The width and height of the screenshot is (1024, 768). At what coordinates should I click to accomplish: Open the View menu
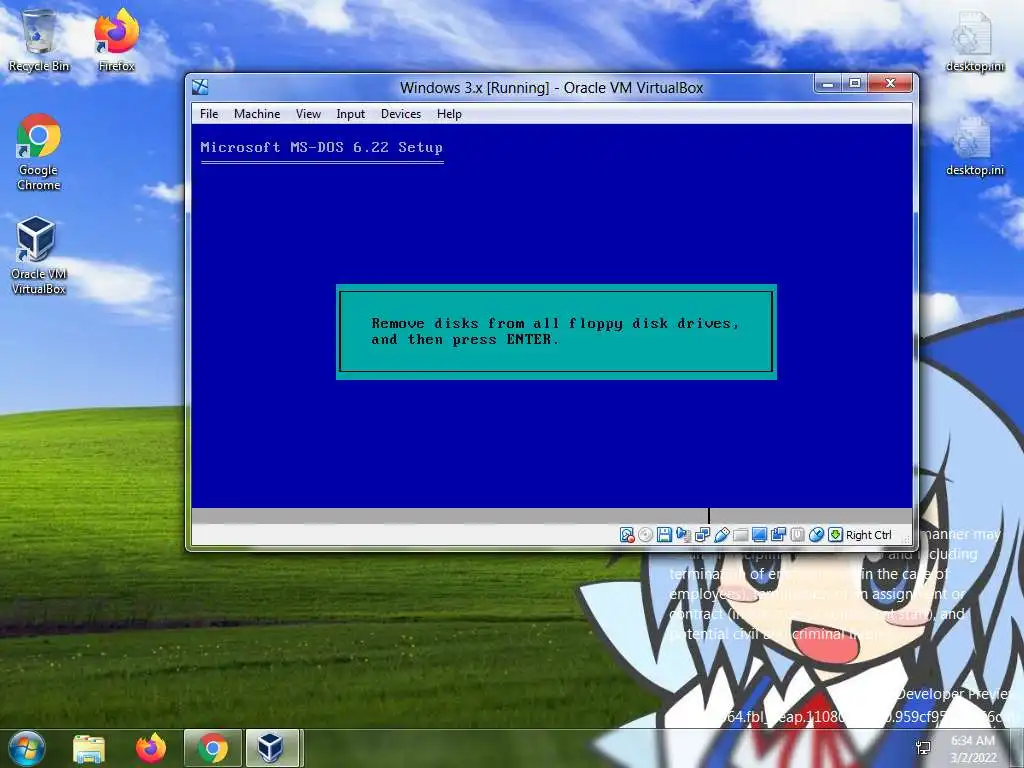click(x=308, y=114)
